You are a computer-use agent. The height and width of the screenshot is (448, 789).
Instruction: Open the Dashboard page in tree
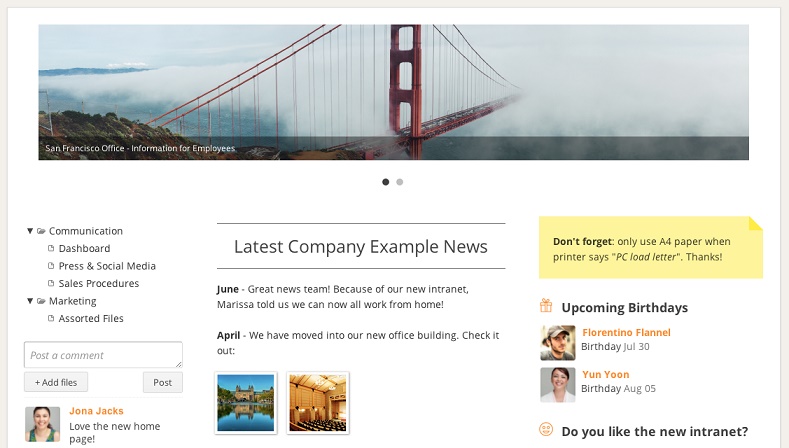pyautogui.click(x=84, y=249)
